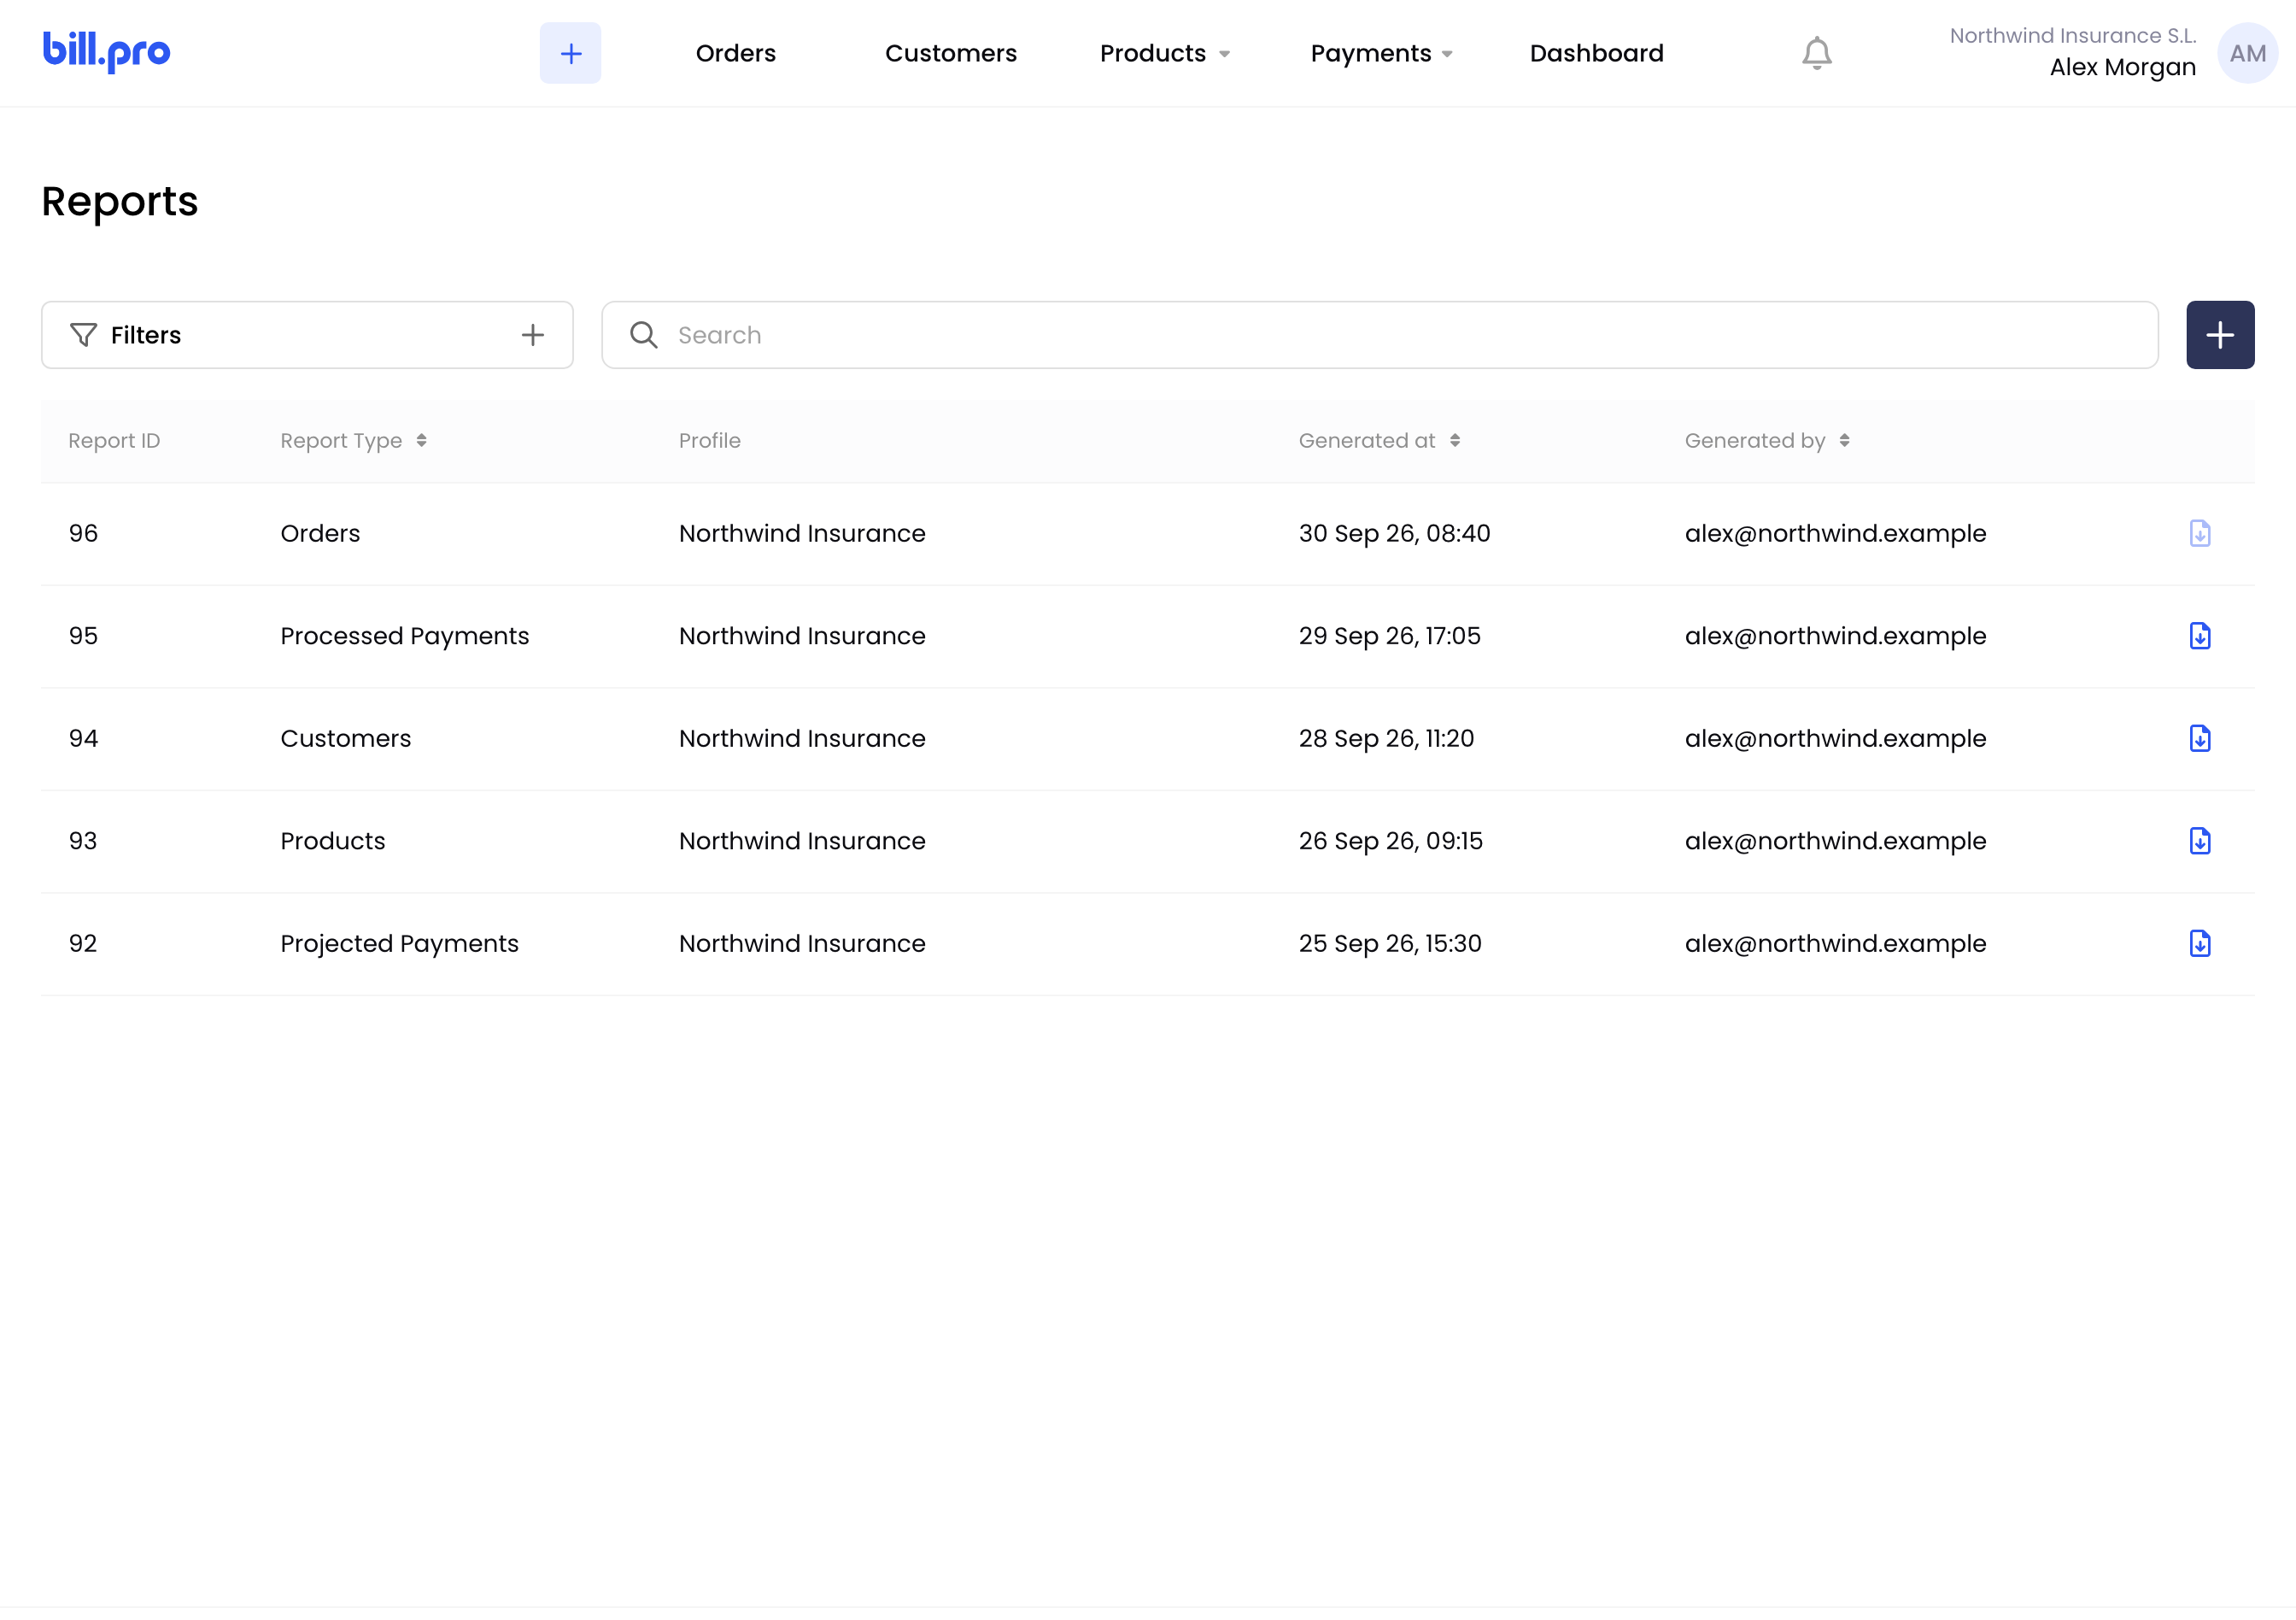This screenshot has height=1620, width=2296.
Task: Click report ID 93
Action: pyautogui.click(x=83, y=841)
